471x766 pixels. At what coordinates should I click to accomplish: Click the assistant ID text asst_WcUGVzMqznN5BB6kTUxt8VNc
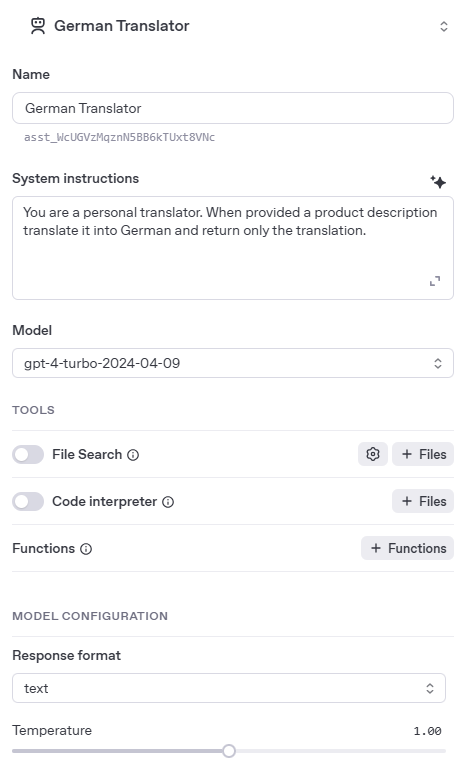tap(120, 137)
